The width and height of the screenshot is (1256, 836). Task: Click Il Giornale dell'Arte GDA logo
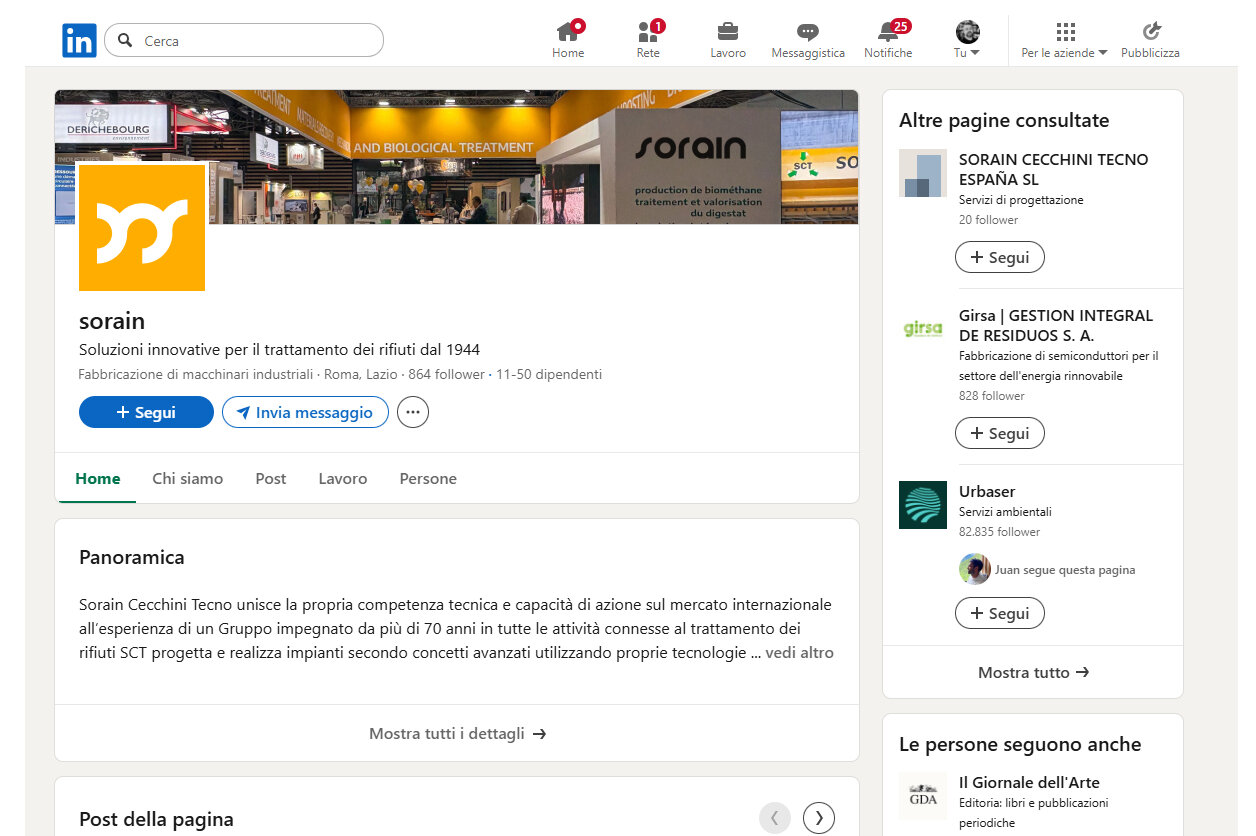(922, 796)
